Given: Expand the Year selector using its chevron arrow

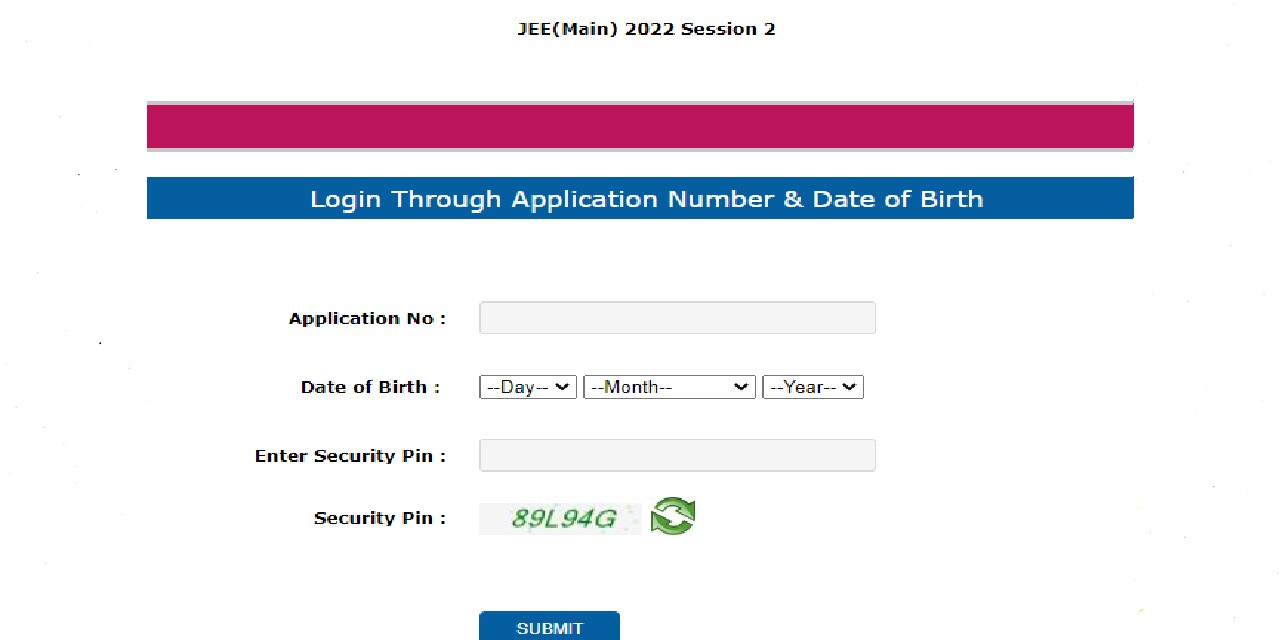Looking at the screenshot, I should coord(849,387).
